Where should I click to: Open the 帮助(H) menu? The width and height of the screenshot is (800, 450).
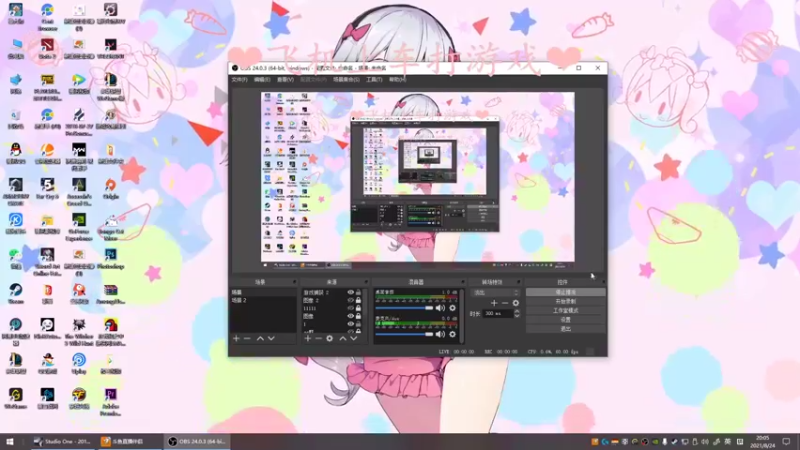[x=397, y=80]
